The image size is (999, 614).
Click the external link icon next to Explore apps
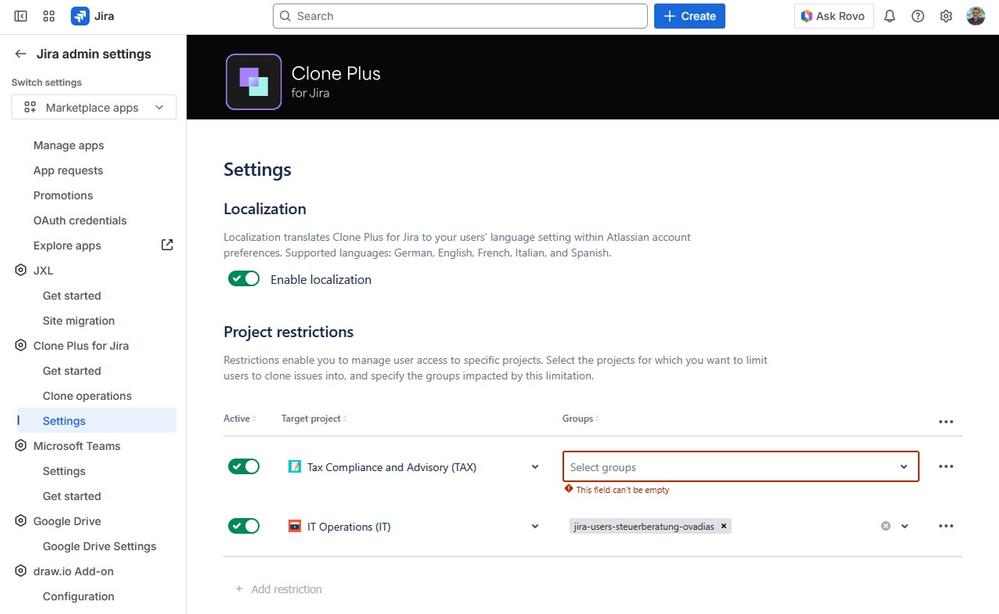point(167,245)
